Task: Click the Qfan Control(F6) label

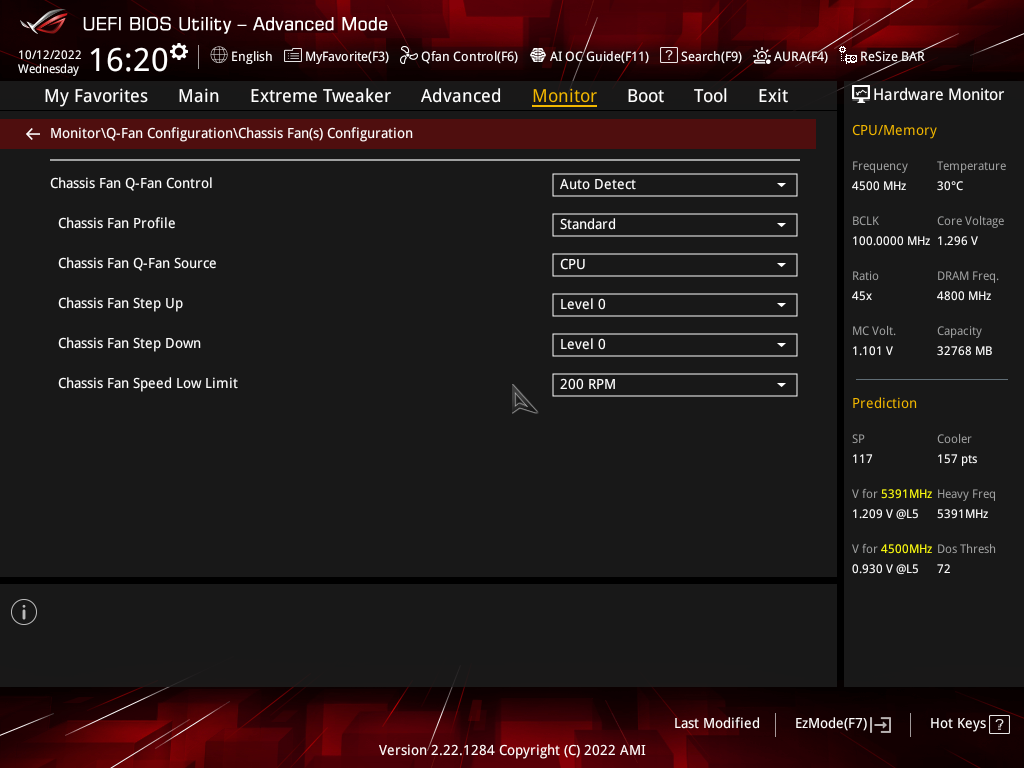Action: point(470,57)
